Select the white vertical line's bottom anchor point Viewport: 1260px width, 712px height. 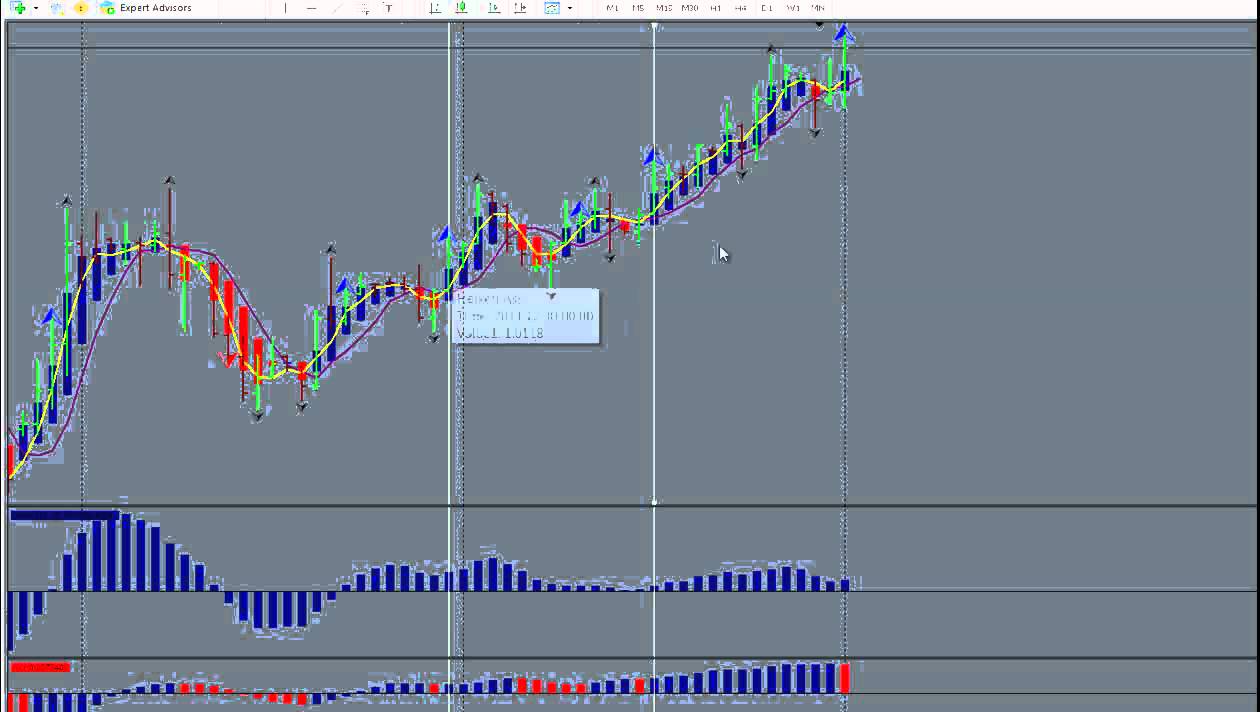[x=654, y=502]
